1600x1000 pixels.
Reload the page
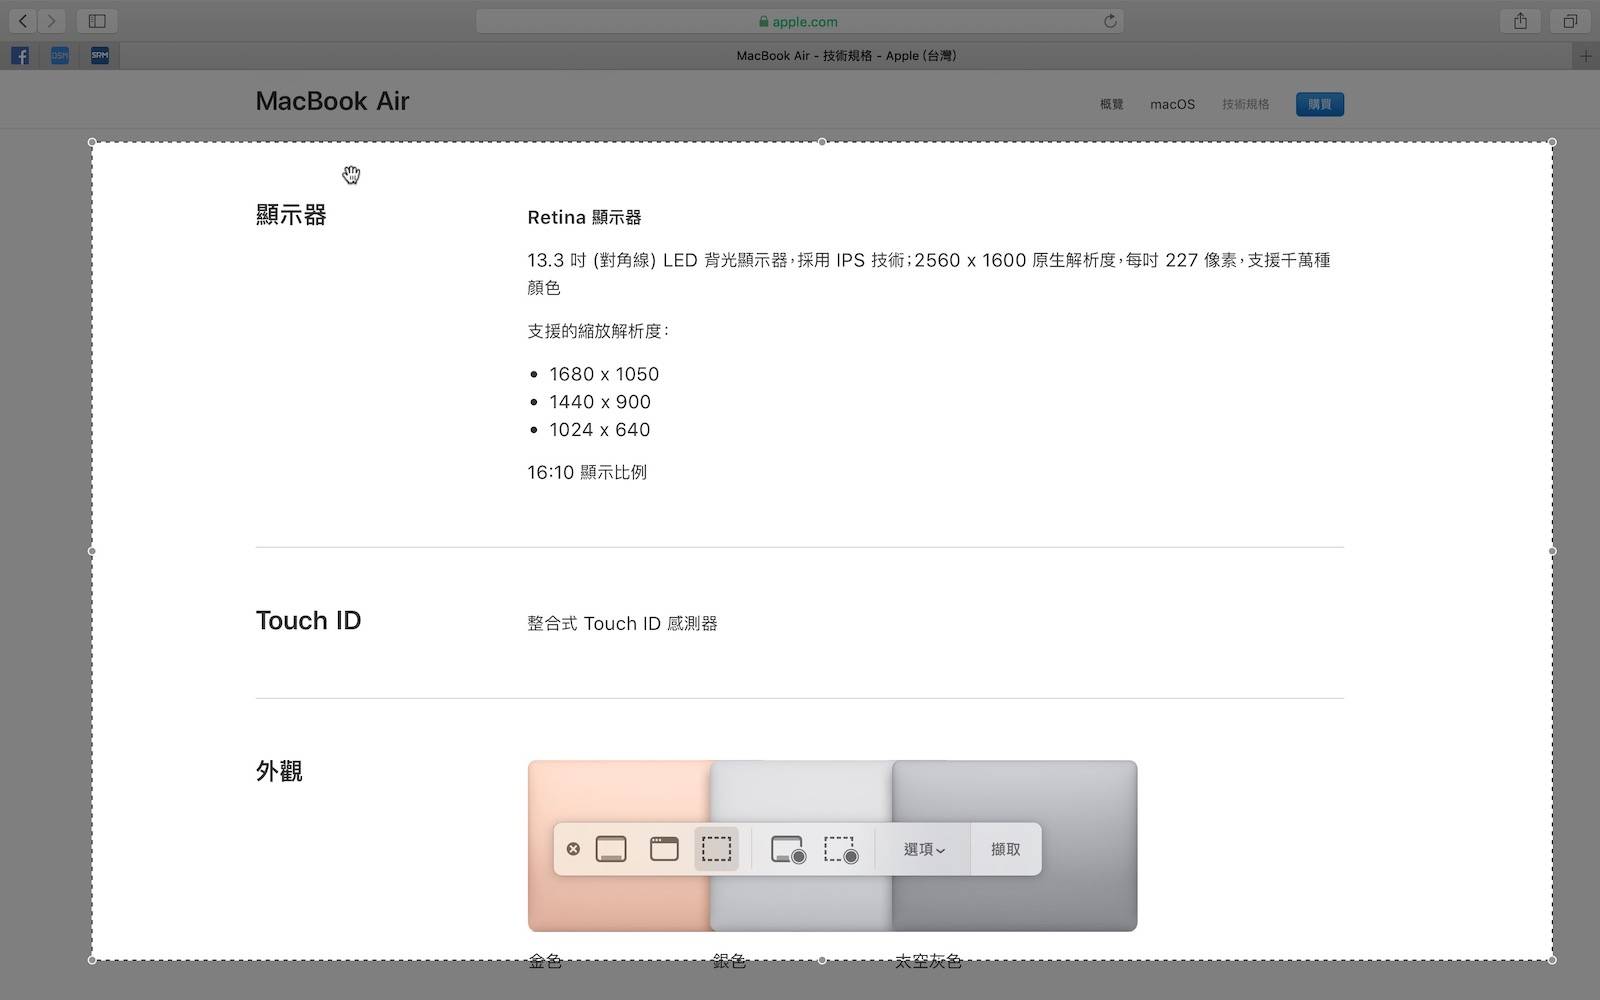1110,21
